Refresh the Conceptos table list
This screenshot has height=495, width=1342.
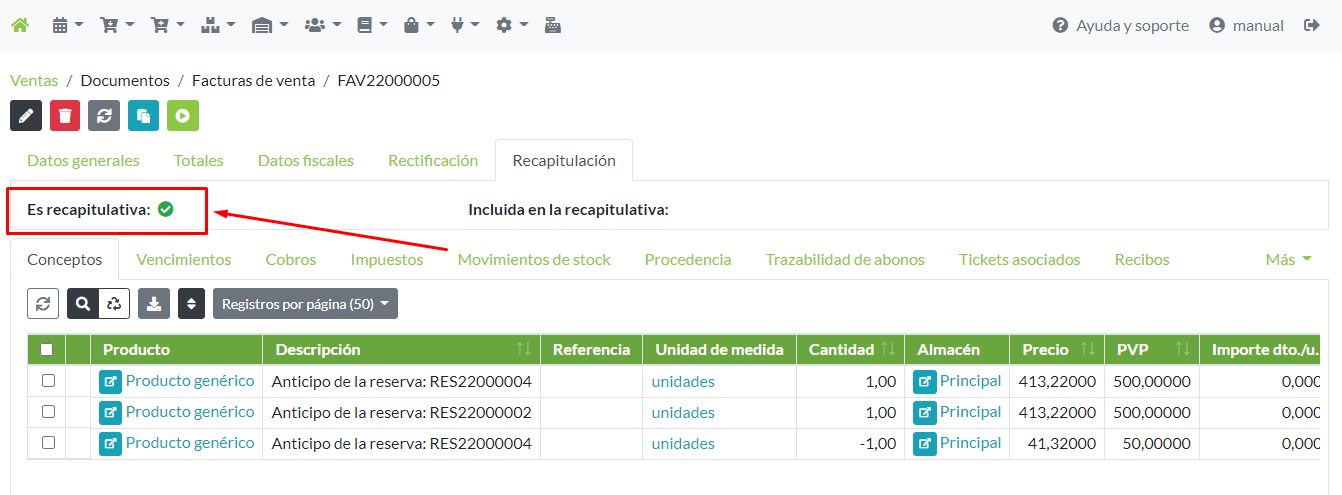click(43, 304)
